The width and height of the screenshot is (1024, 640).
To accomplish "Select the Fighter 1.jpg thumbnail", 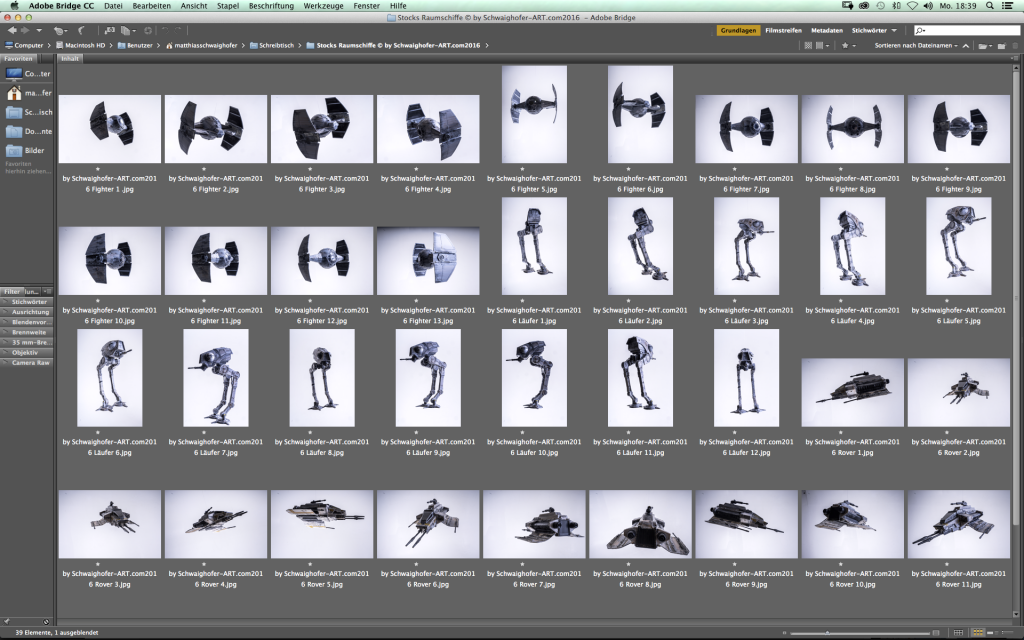I will coord(110,129).
